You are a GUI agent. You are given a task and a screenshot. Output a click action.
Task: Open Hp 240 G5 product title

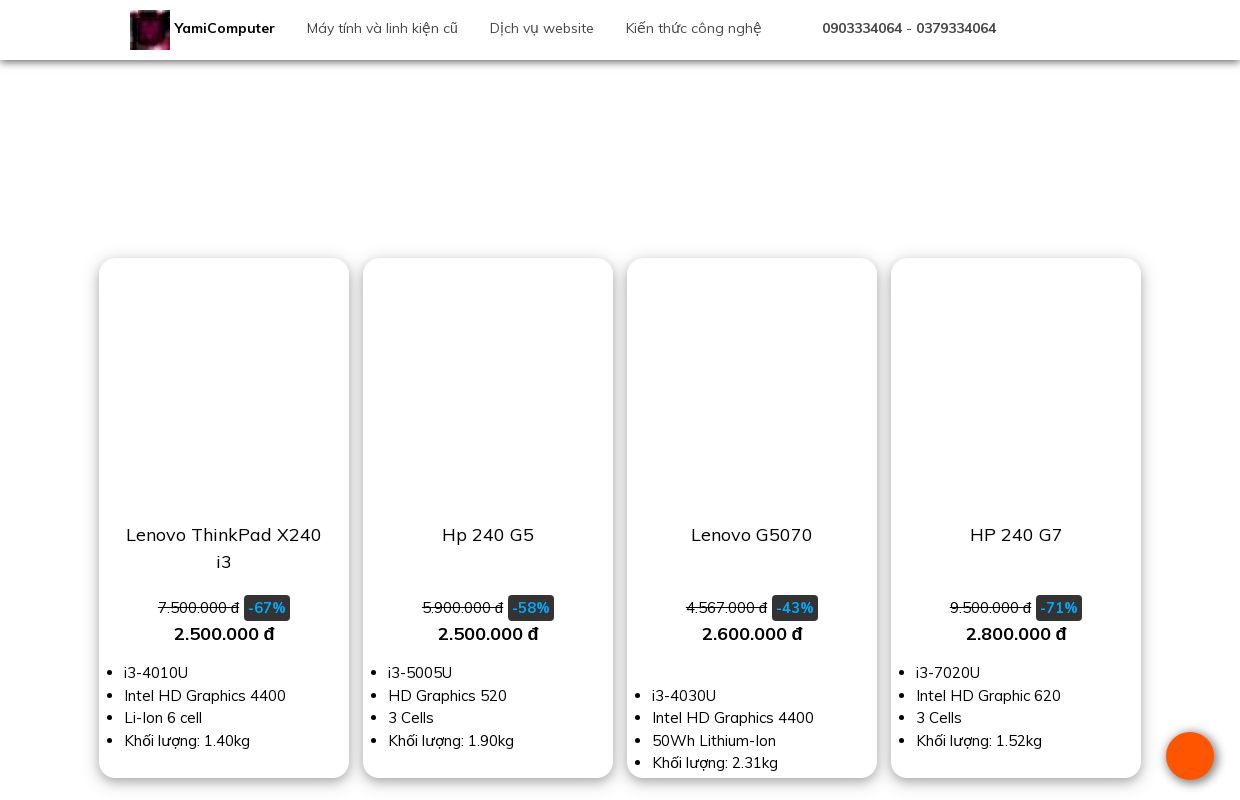[x=488, y=535]
